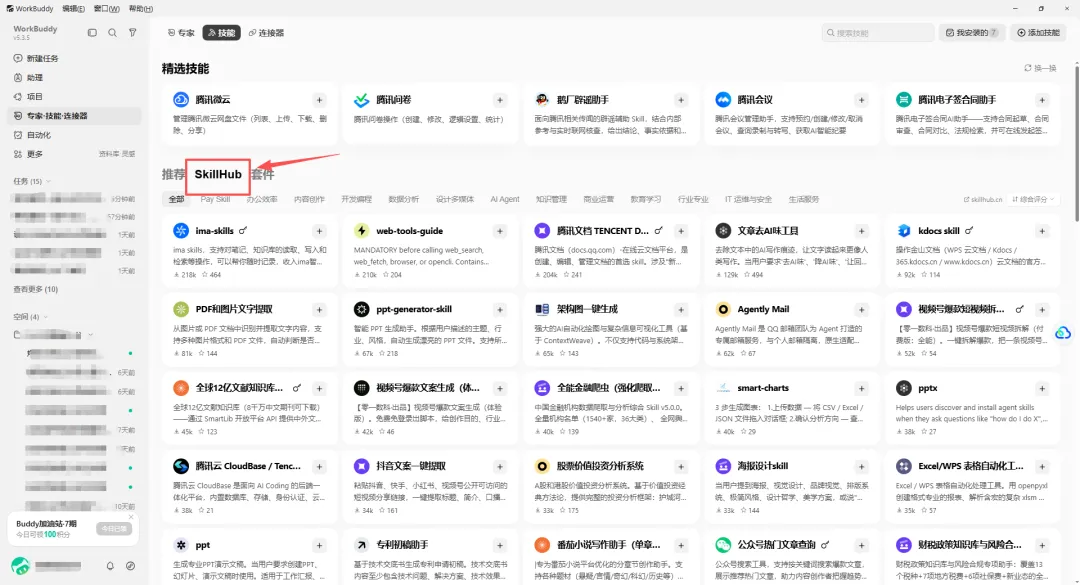This screenshot has width=1080, height=585.
Task: Add 海报设计skill using its plus button
Action: click(x=861, y=466)
